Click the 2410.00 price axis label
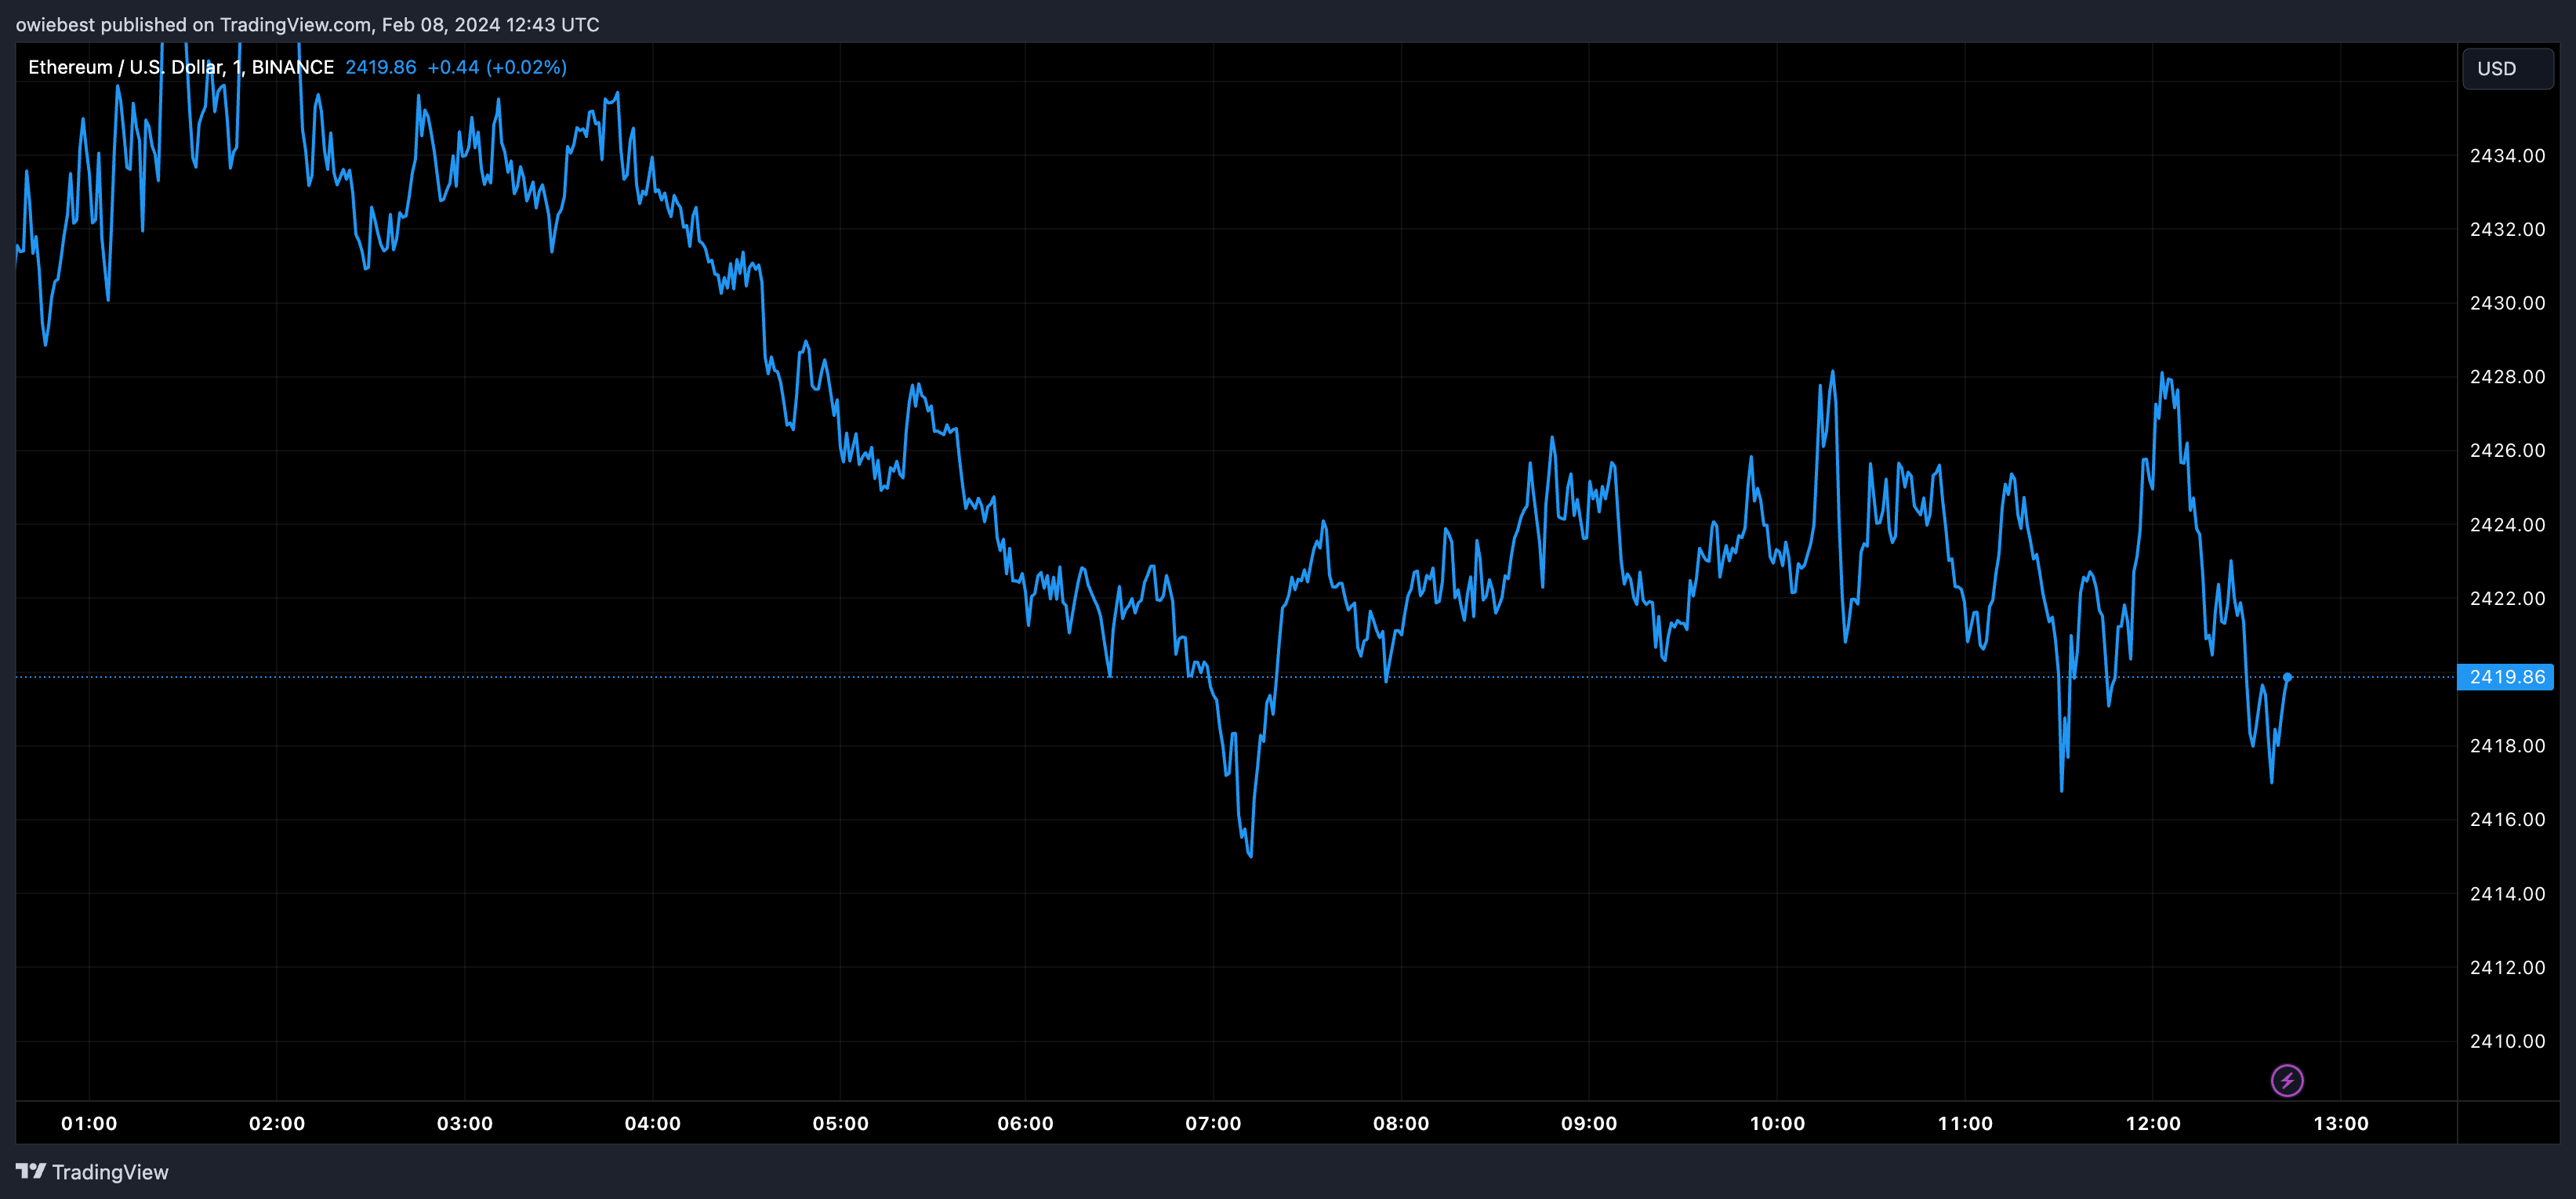Viewport: 2576px width, 1199px height. [x=2507, y=1041]
